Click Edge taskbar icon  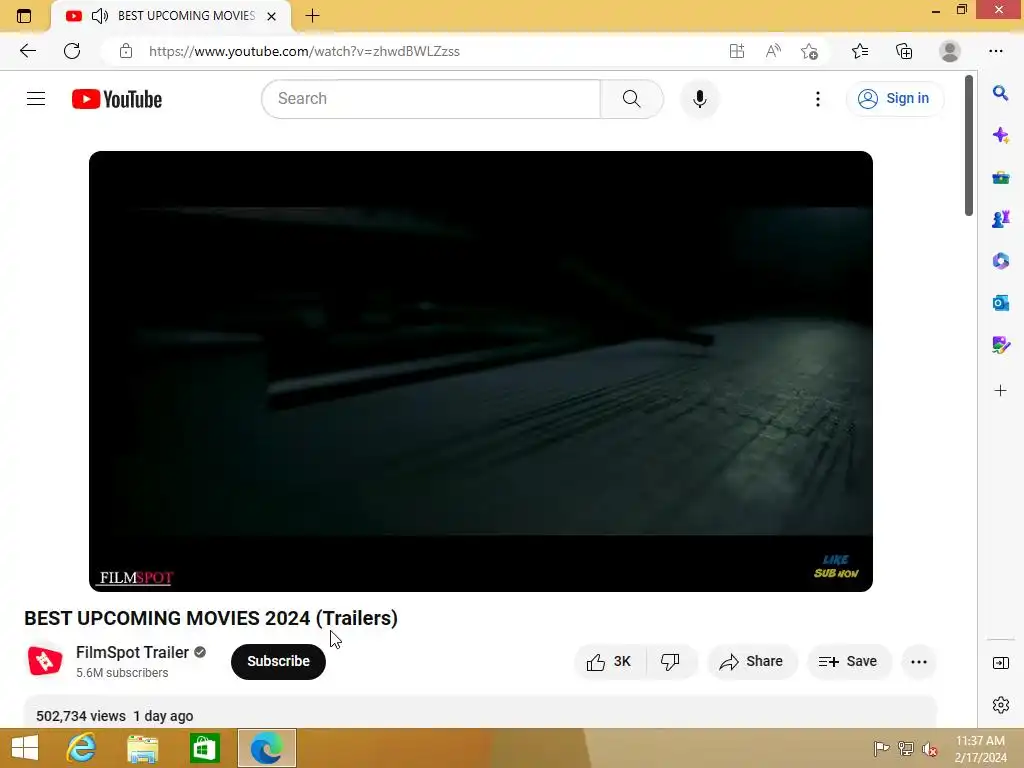click(x=266, y=748)
